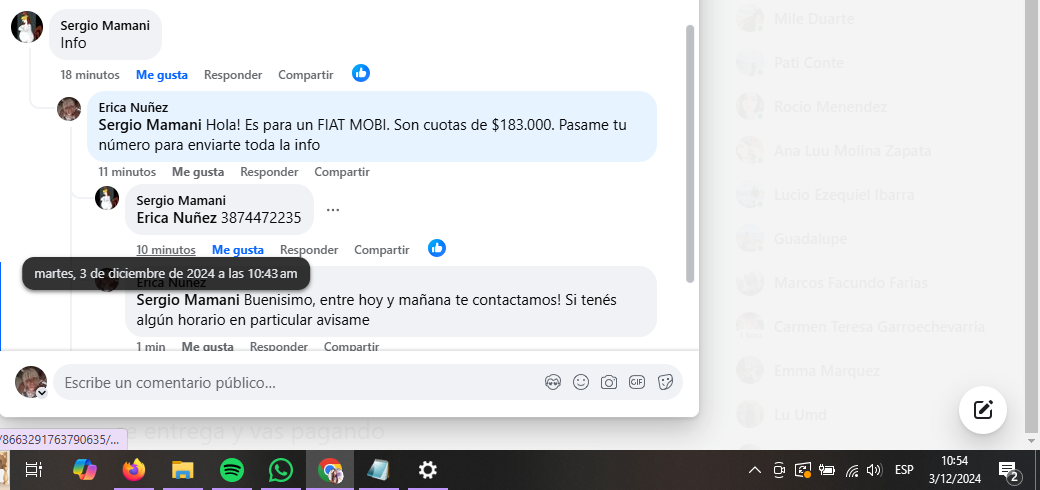
Task: Open the 10 minutos timestamp link
Action: coord(166,250)
